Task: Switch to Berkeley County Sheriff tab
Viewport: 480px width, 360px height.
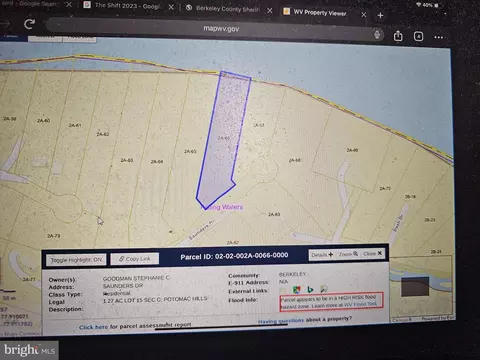Action: (227, 9)
